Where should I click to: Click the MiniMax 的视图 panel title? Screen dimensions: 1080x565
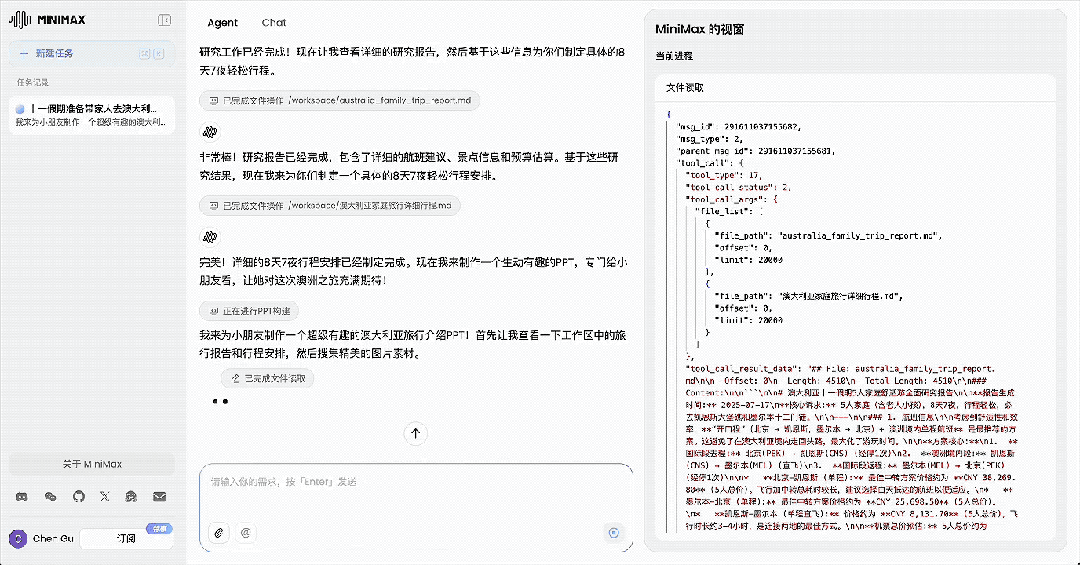point(699,29)
